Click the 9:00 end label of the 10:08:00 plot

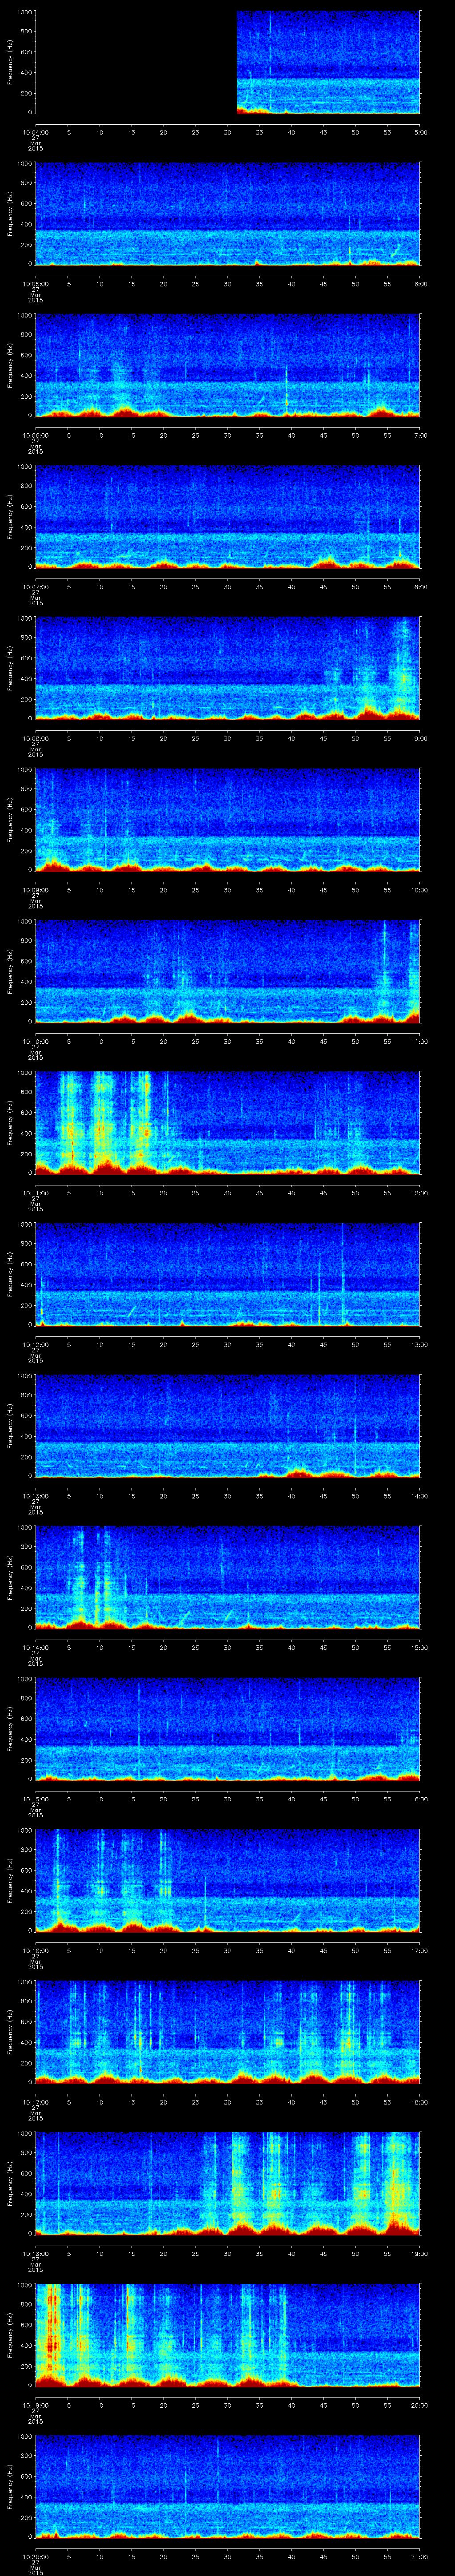pyautogui.click(x=420, y=738)
